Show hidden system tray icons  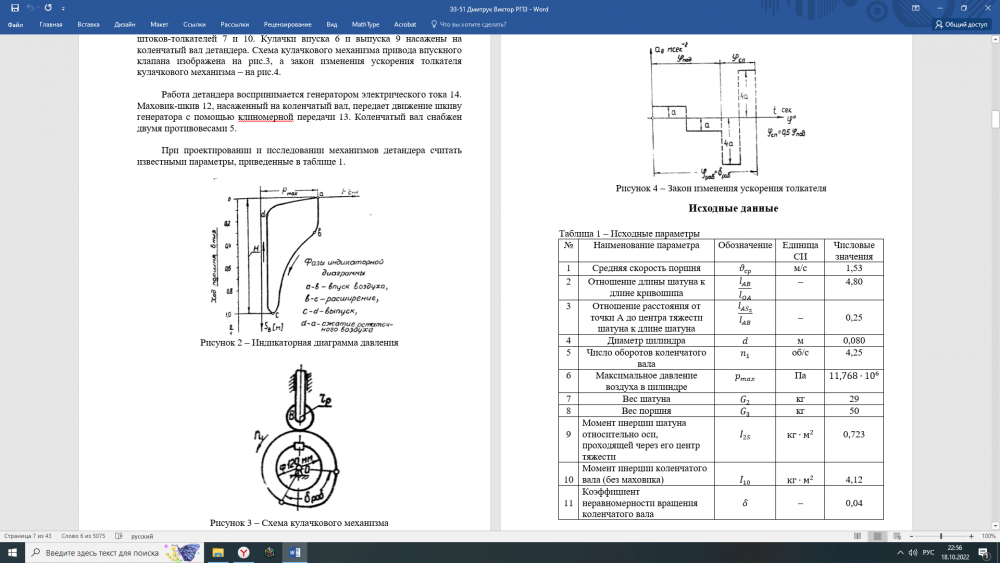pyautogui.click(x=900, y=553)
